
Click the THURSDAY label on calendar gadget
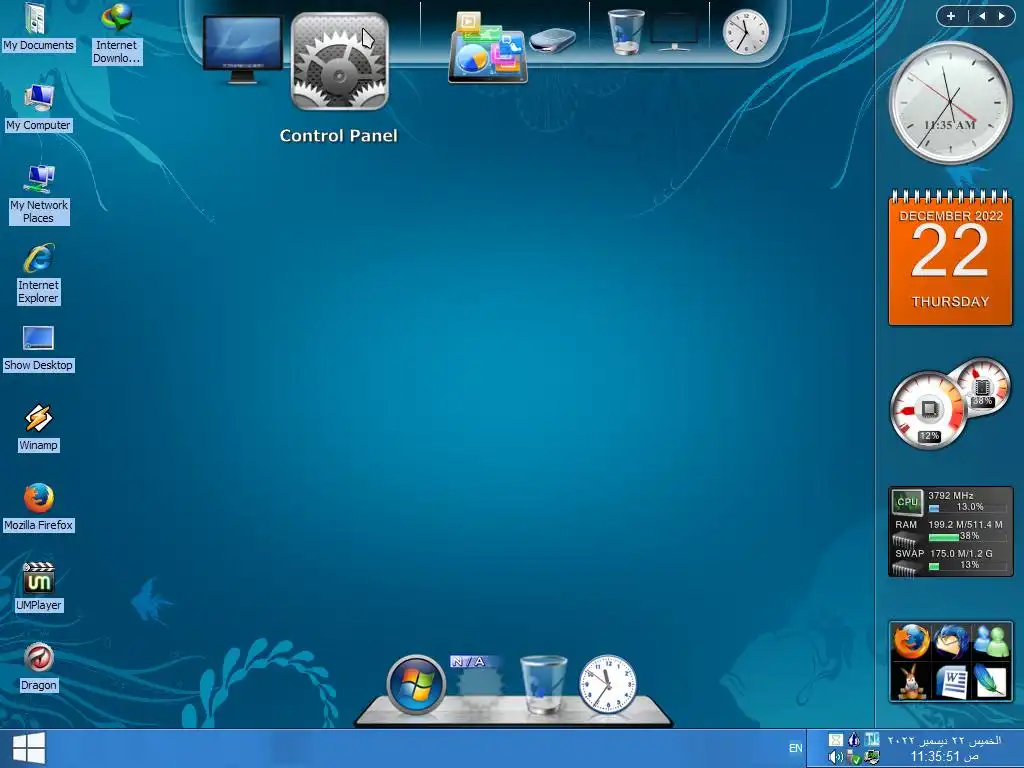pos(950,302)
